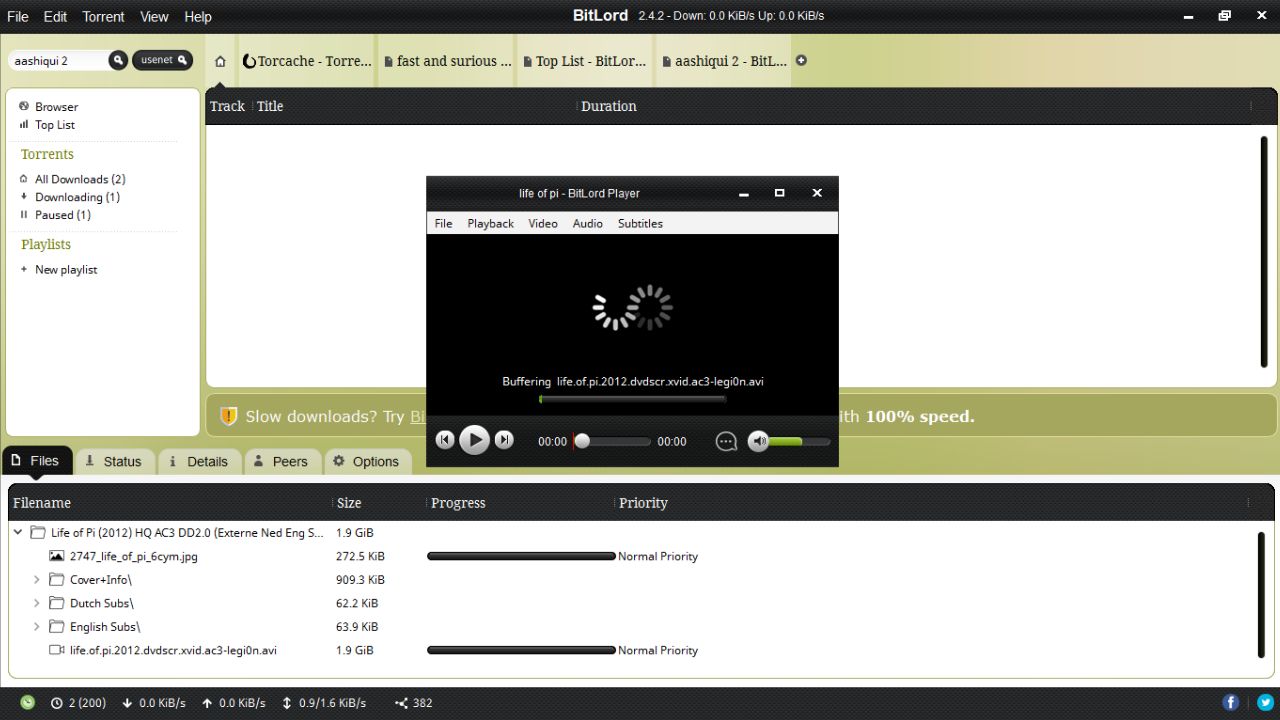This screenshot has height=720, width=1280.
Task: Open the Video menu in BitLord Player
Action: click(543, 224)
